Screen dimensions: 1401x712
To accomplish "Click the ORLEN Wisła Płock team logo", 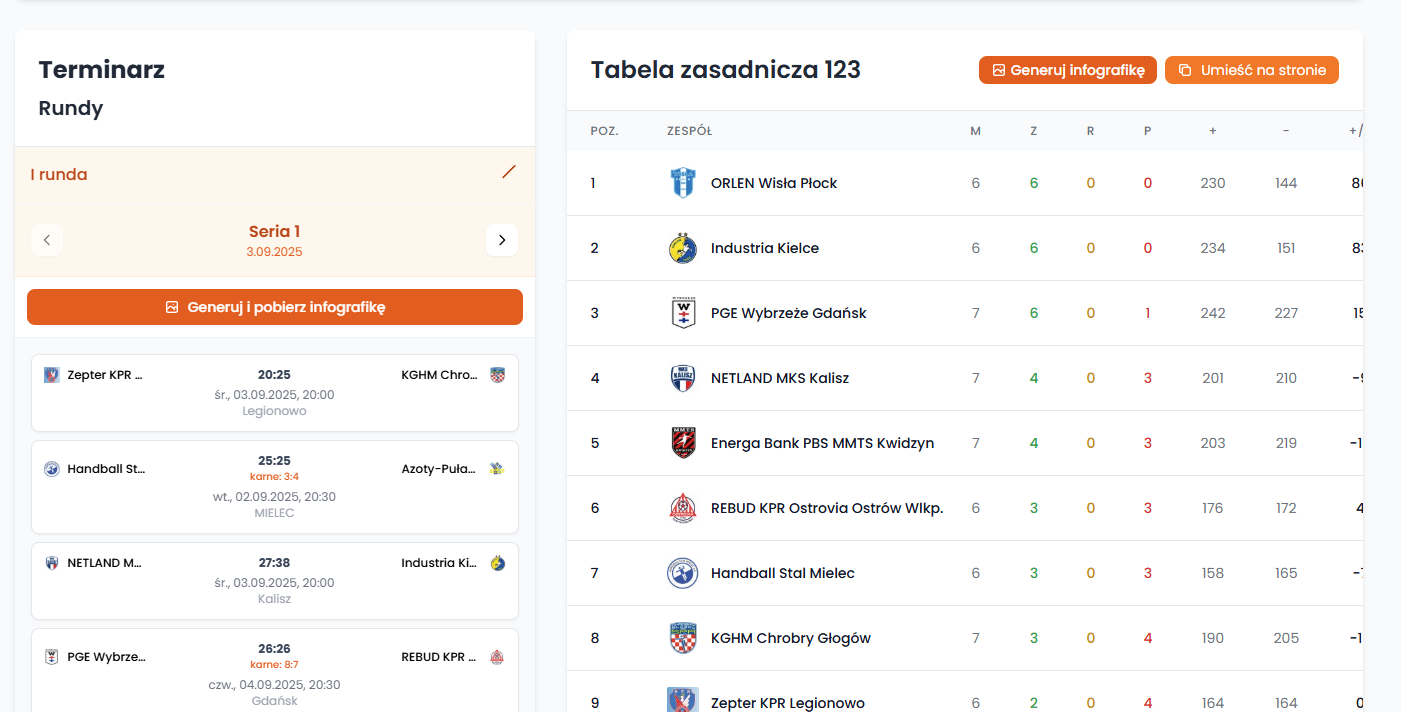I will [x=682, y=183].
